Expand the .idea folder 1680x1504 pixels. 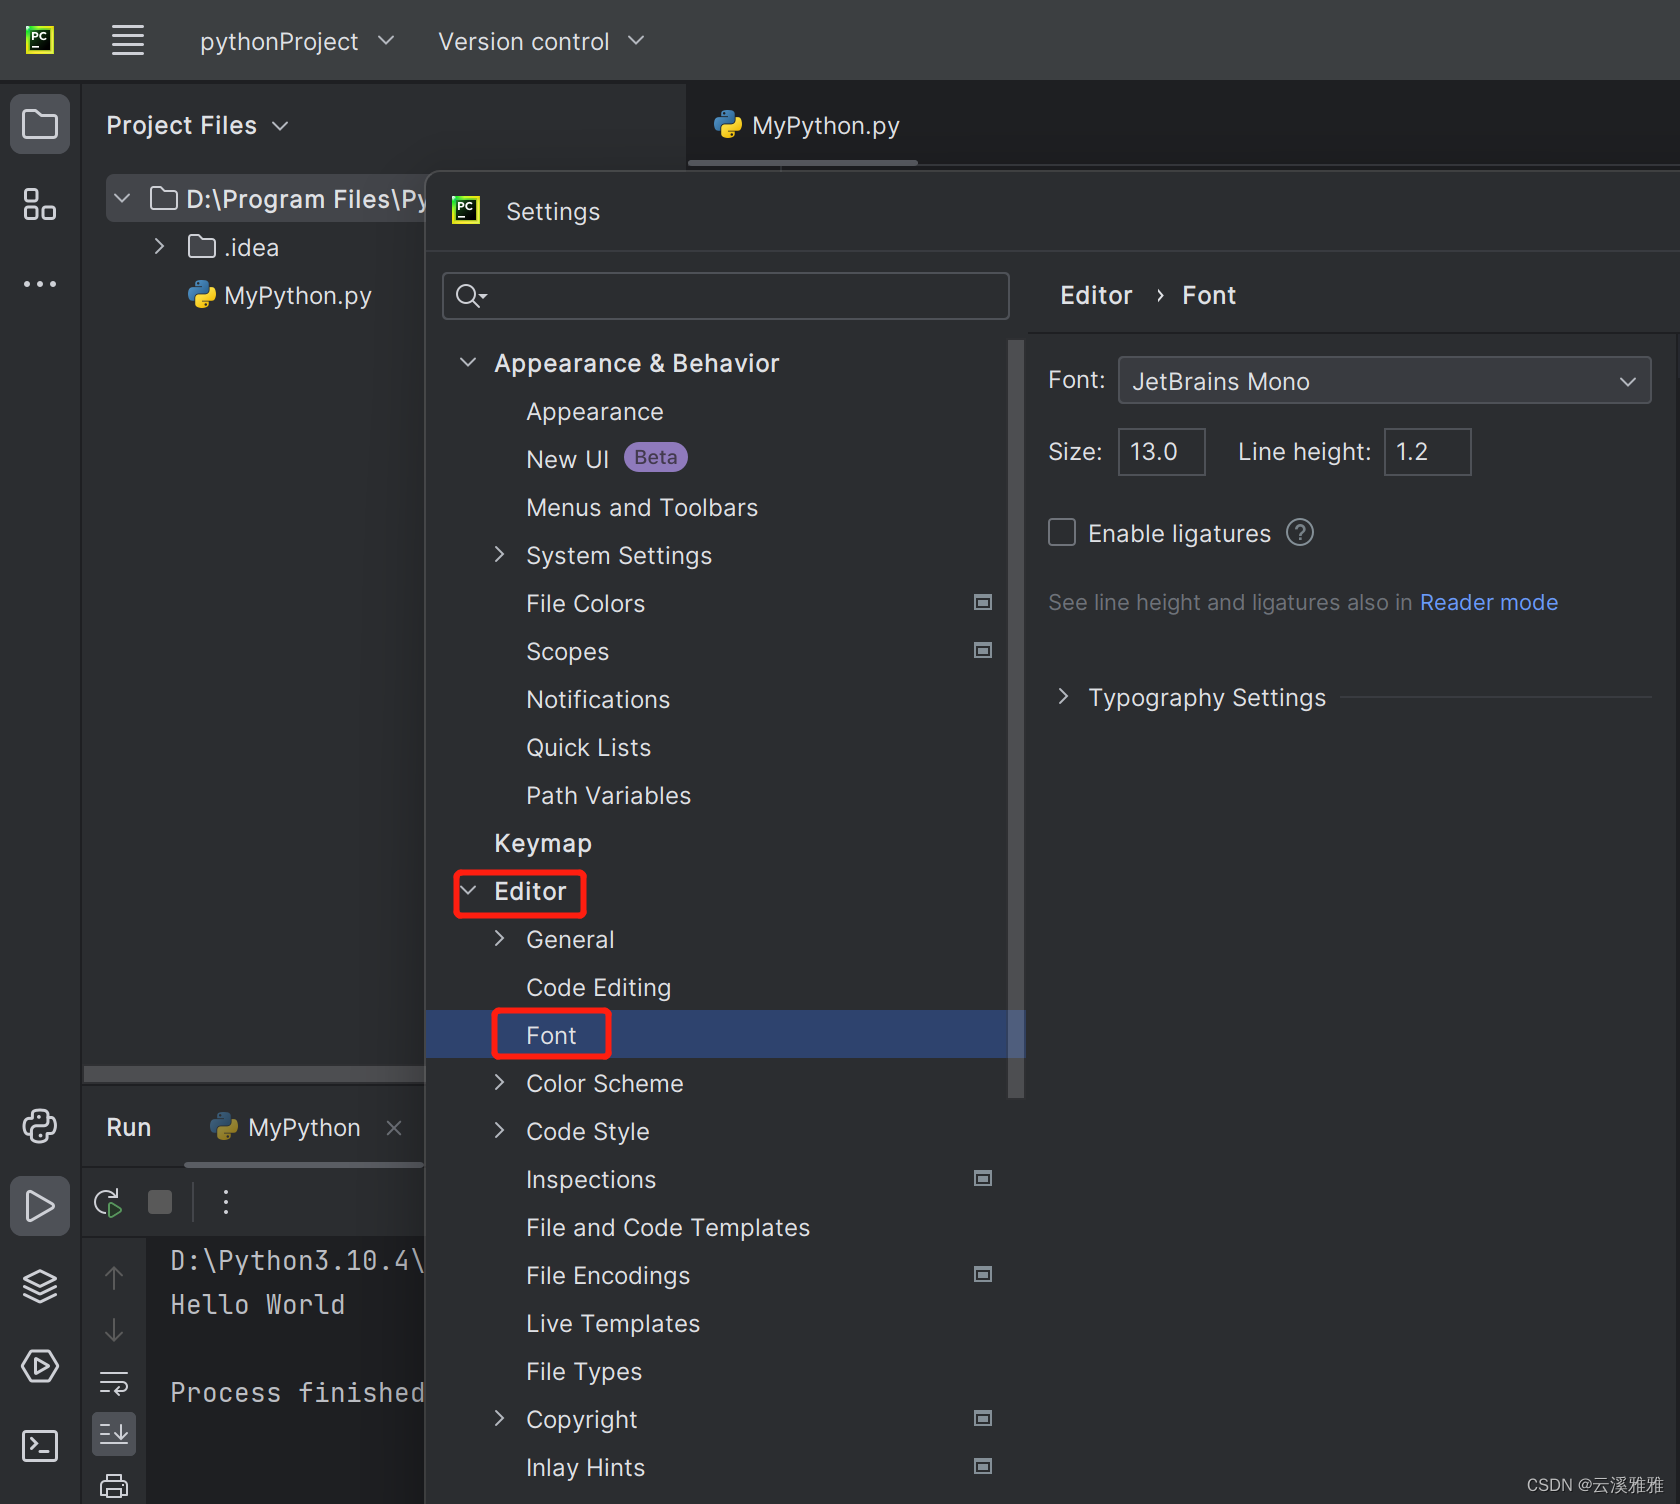pos(159,247)
